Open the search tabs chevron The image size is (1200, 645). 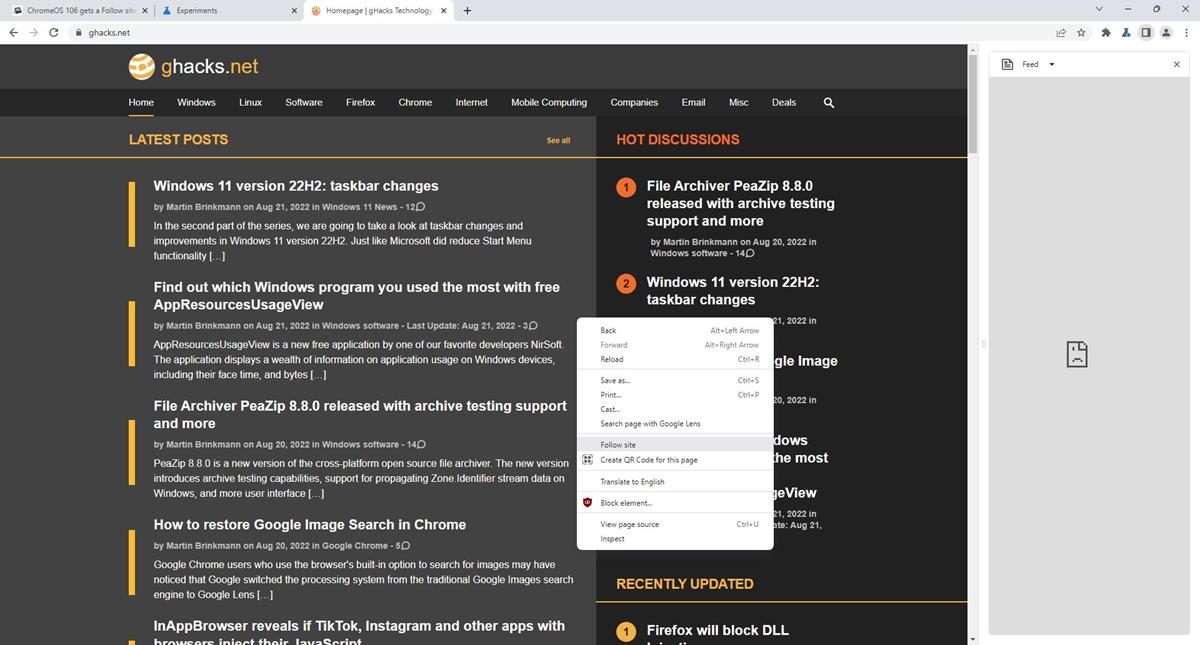(x=1099, y=8)
